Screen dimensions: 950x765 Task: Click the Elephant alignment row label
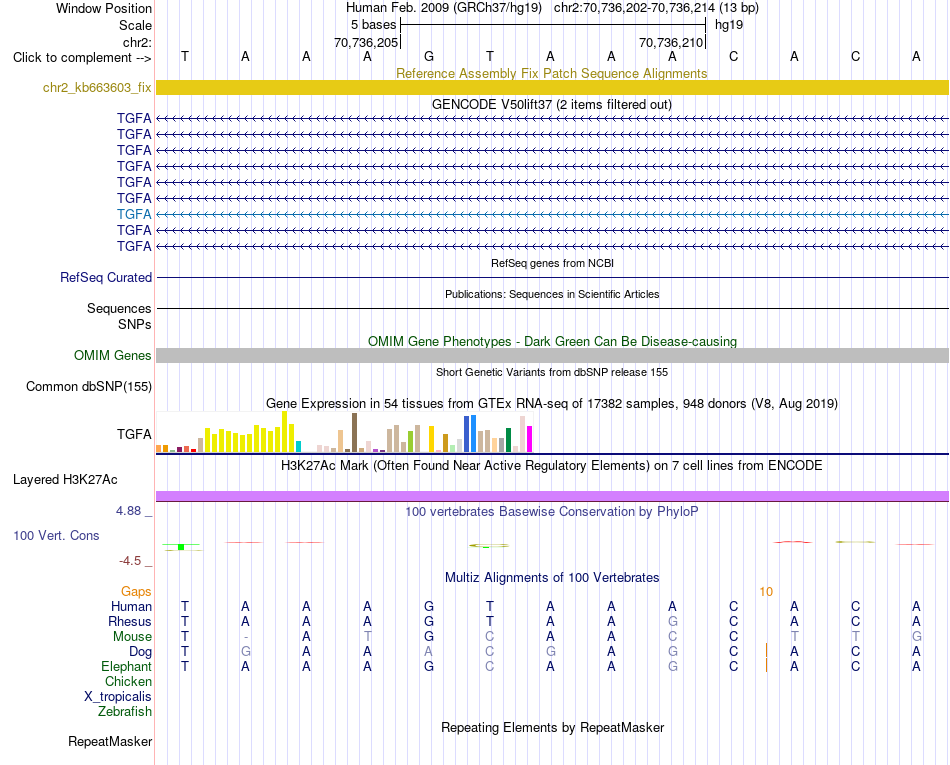point(126,666)
